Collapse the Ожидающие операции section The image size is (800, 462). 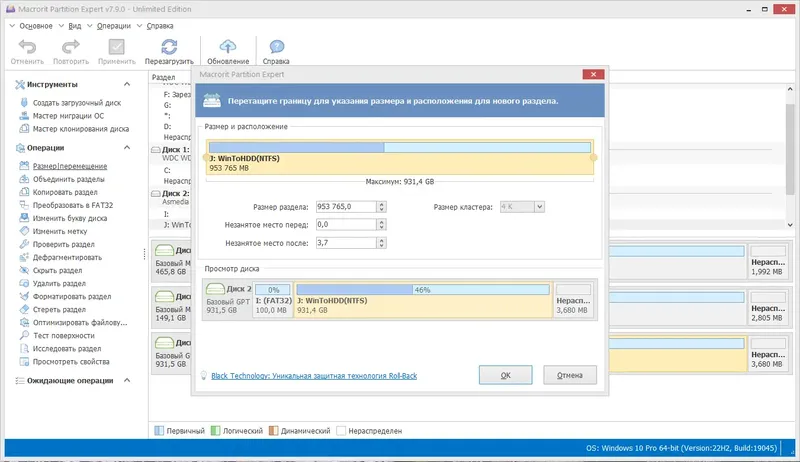(x=127, y=380)
